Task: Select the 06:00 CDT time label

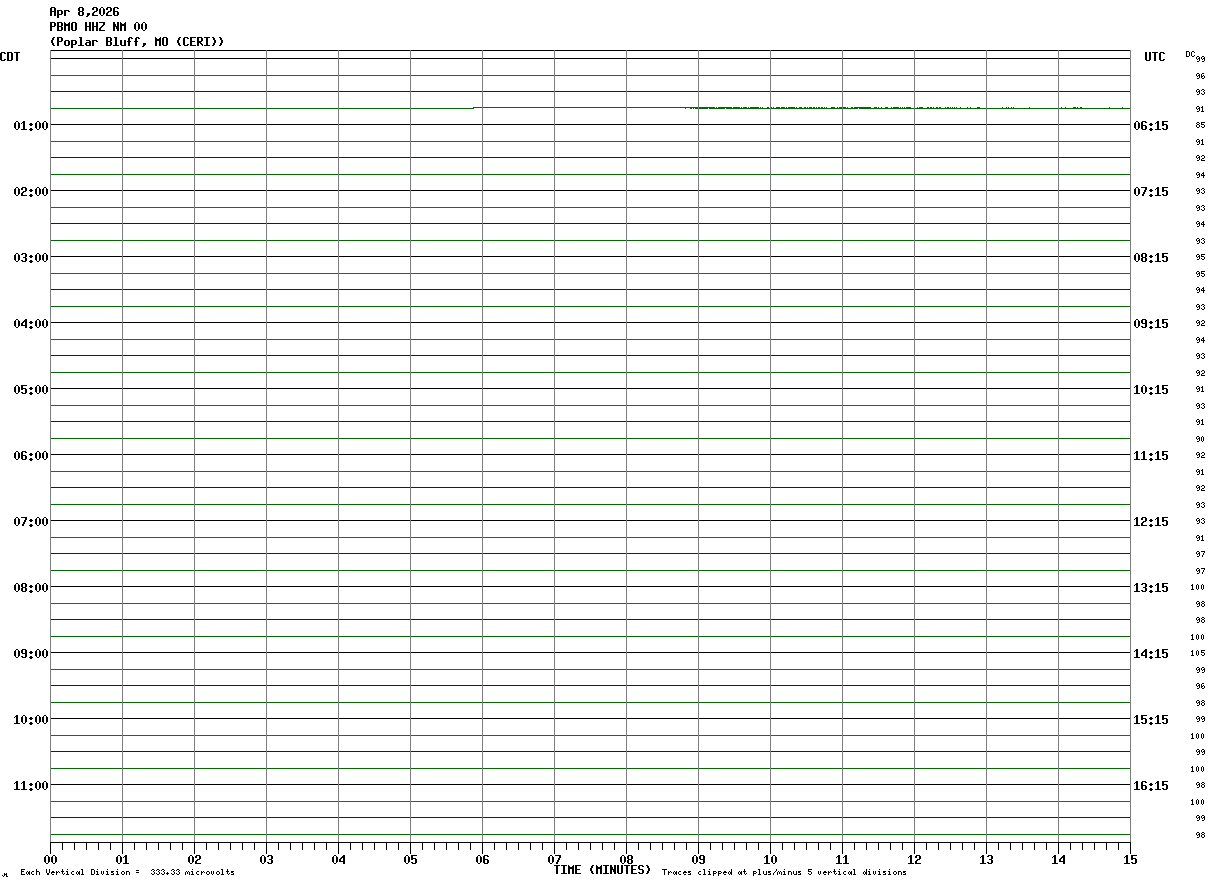Action: click(x=31, y=456)
